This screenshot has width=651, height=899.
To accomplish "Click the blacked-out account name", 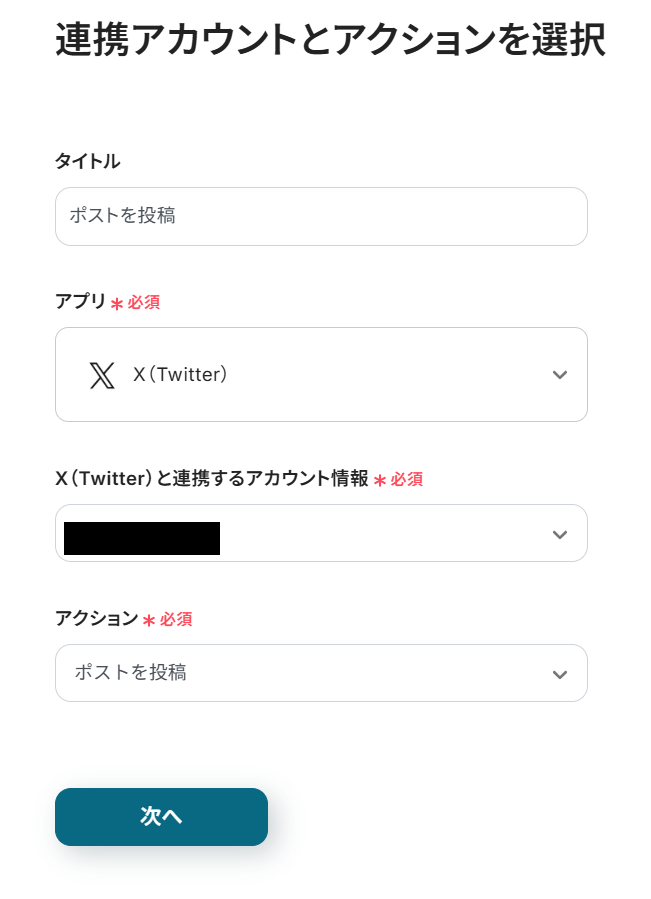I will [142, 538].
